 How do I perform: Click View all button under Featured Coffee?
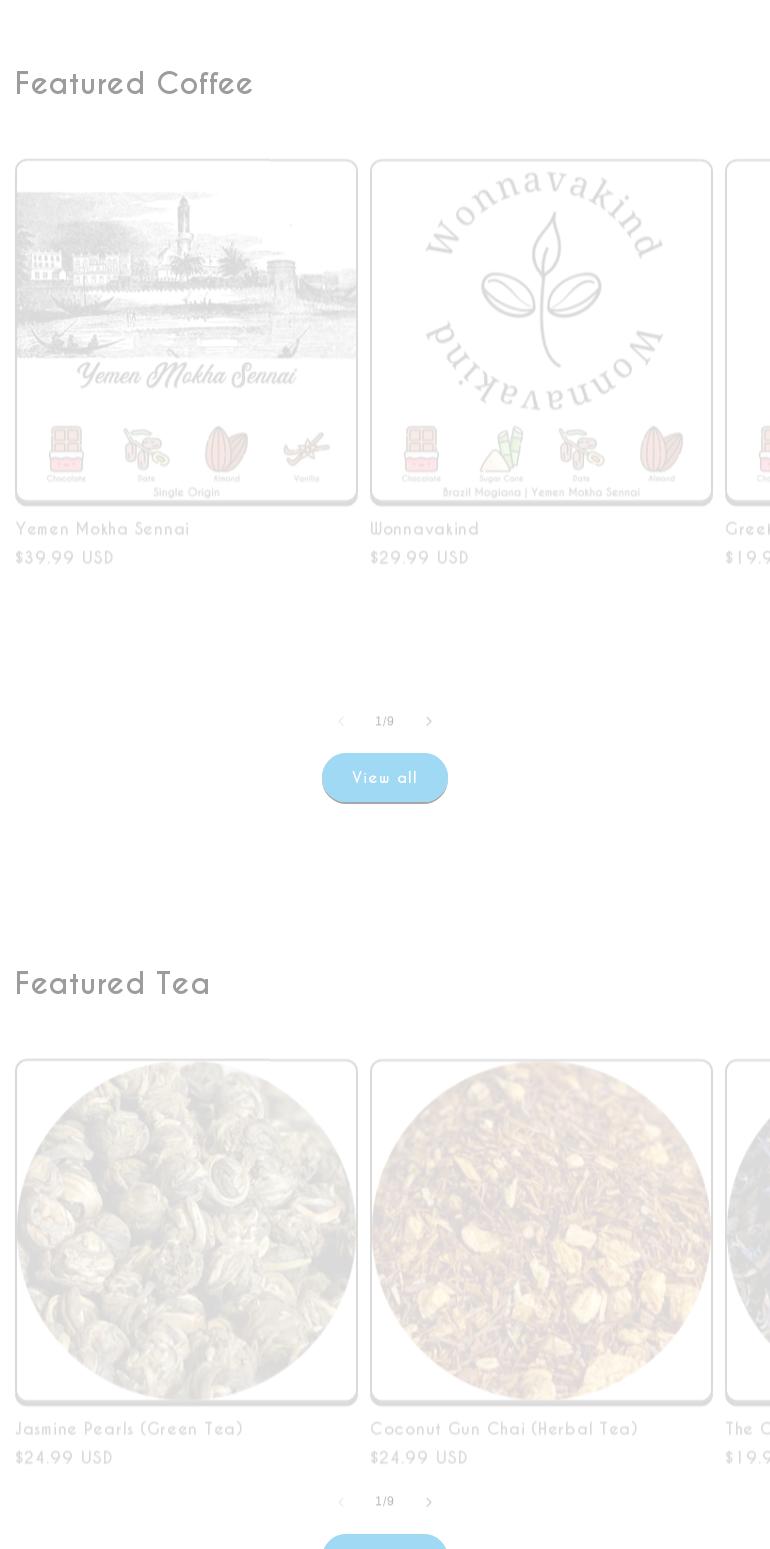(x=385, y=778)
